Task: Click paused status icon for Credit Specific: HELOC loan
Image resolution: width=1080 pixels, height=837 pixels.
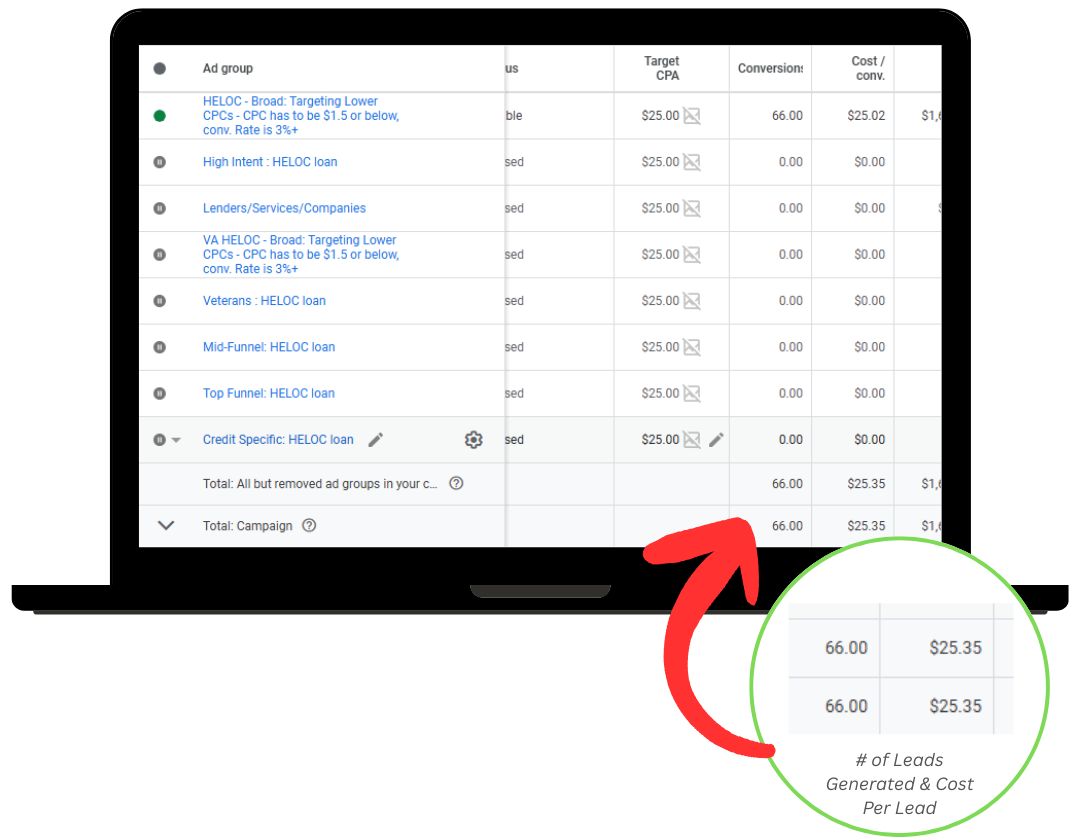Action: click(x=160, y=440)
